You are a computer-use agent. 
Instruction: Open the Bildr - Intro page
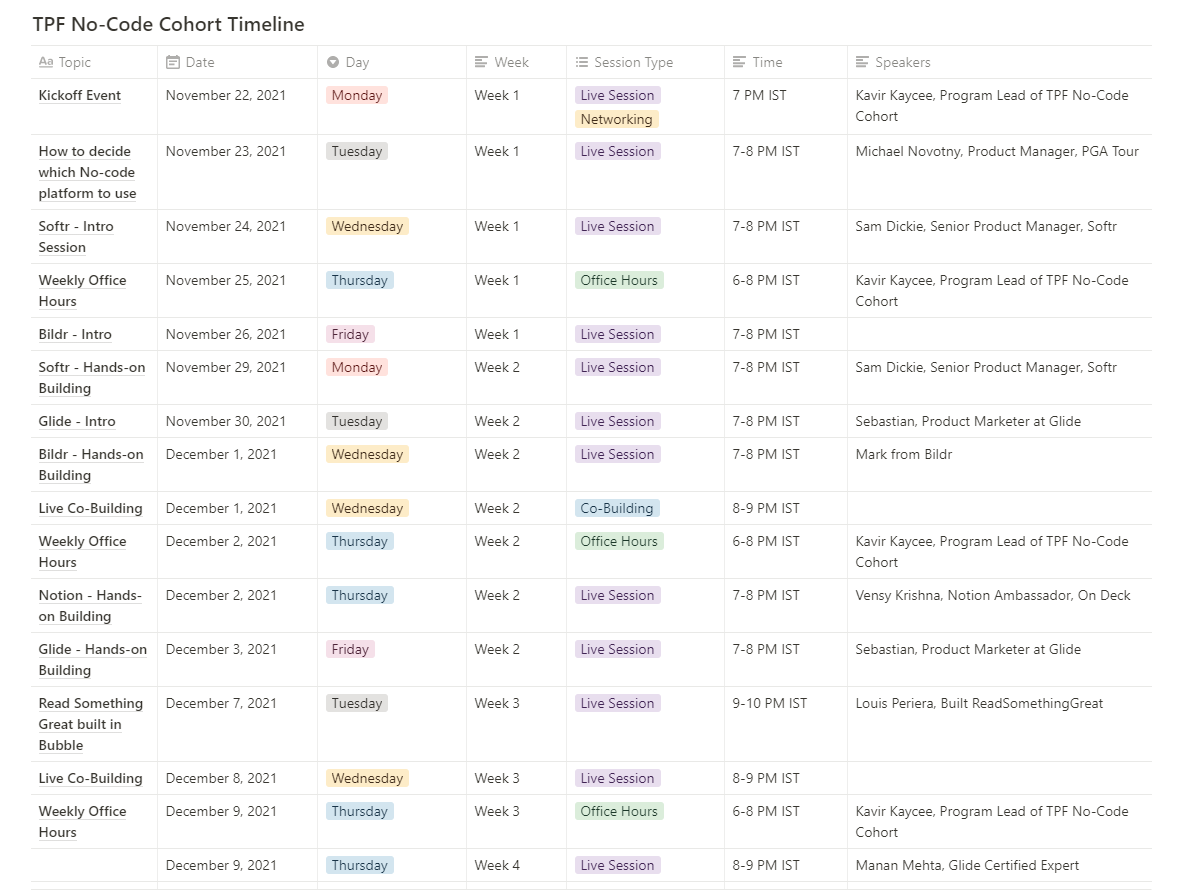75,334
